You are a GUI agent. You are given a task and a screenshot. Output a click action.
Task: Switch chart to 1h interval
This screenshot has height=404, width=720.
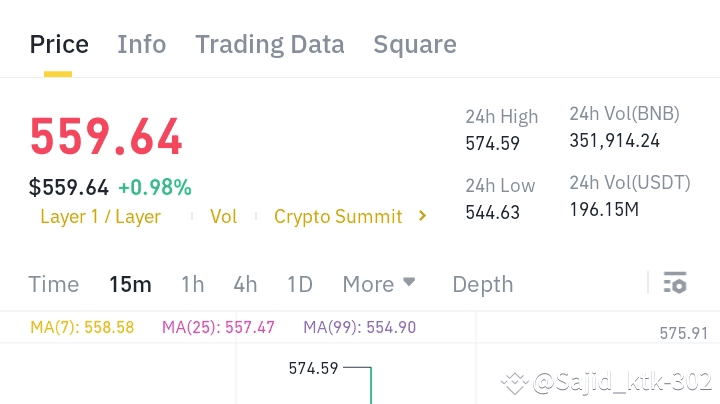(x=192, y=284)
